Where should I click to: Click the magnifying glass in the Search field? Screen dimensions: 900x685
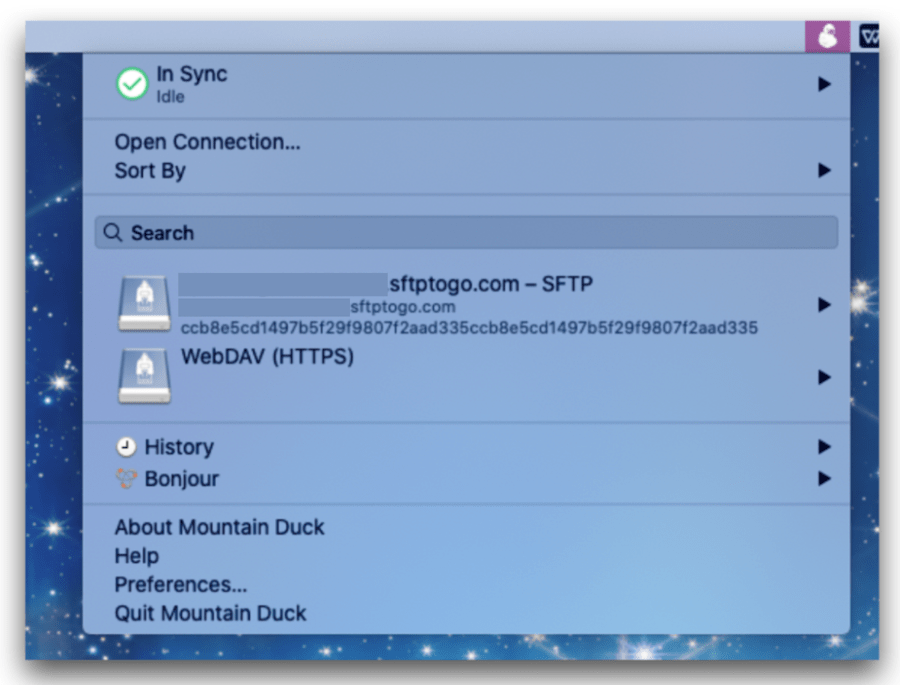click(112, 232)
